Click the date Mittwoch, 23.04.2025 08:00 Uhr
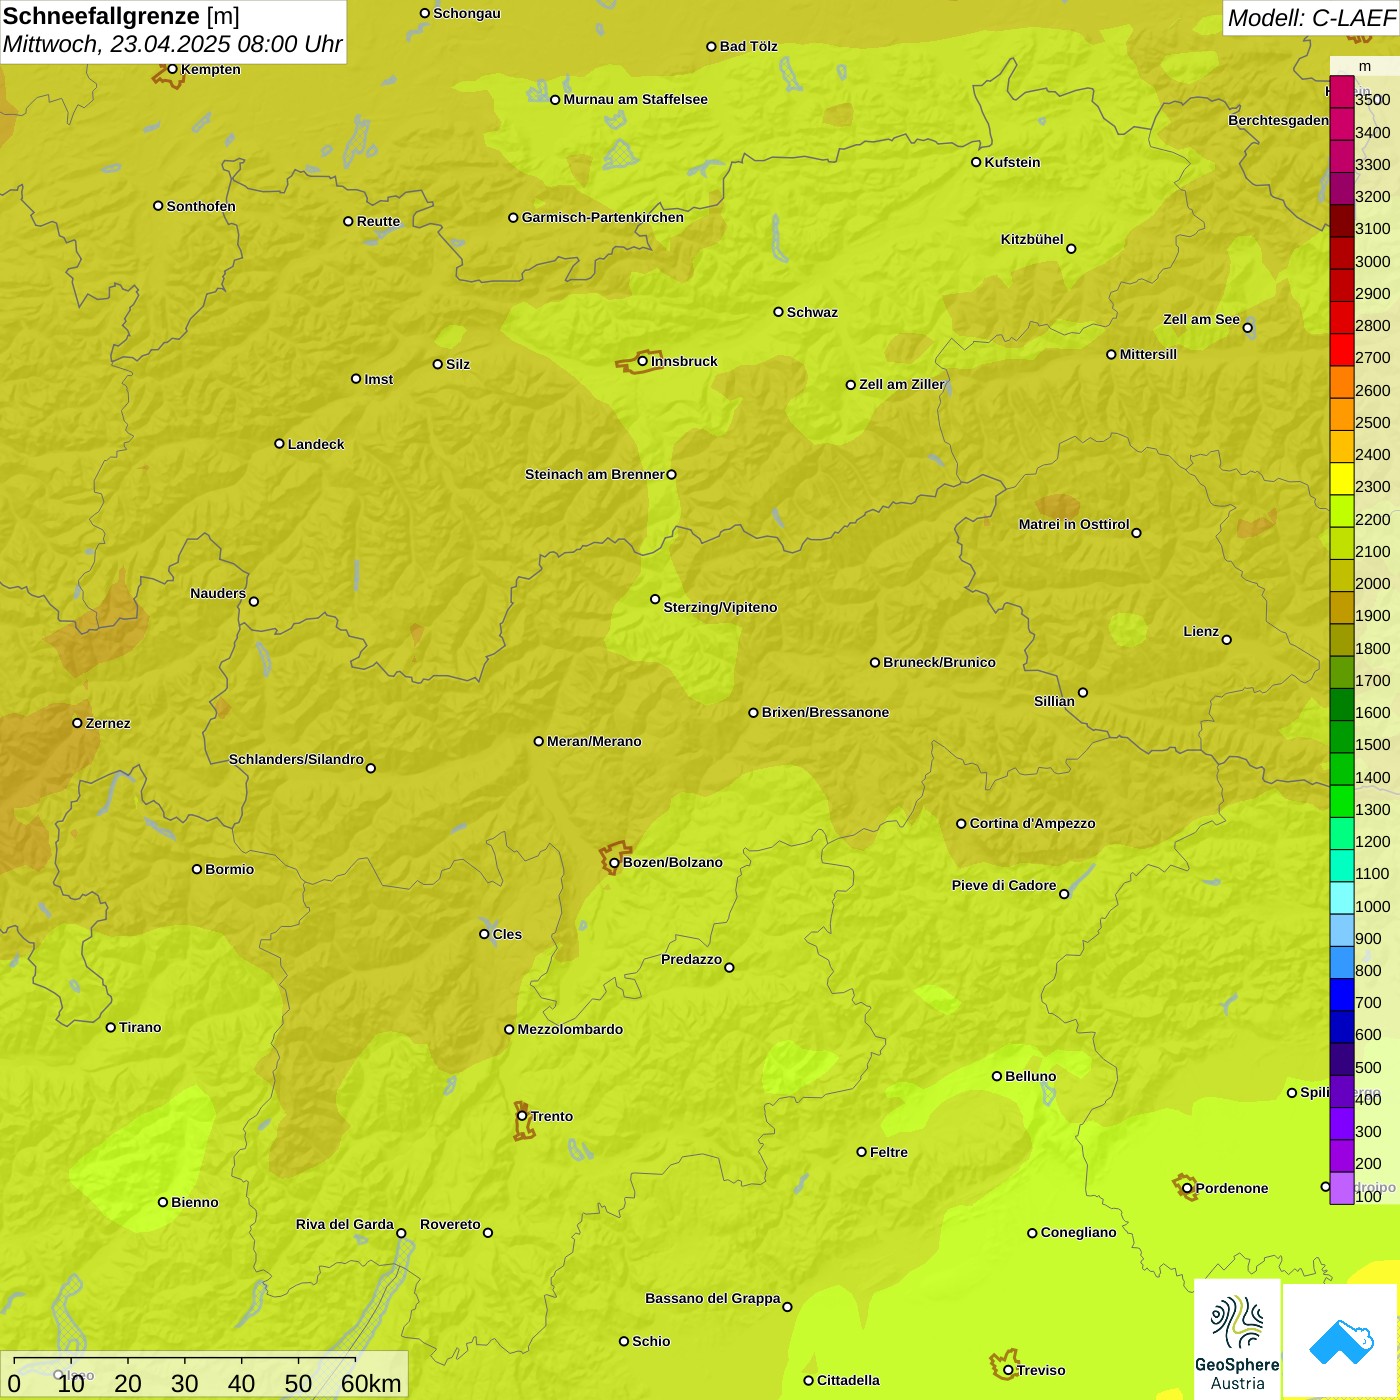Image resolution: width=1400 pixels, height=1400 pixels. coord(172,45)
